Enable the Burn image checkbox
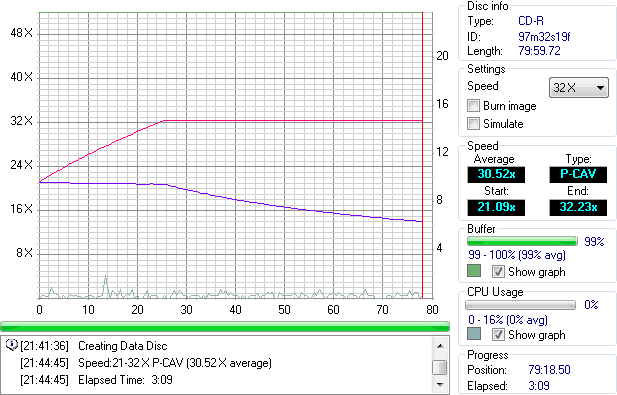This screenshot has width=617, height=395. click(473, 105)
